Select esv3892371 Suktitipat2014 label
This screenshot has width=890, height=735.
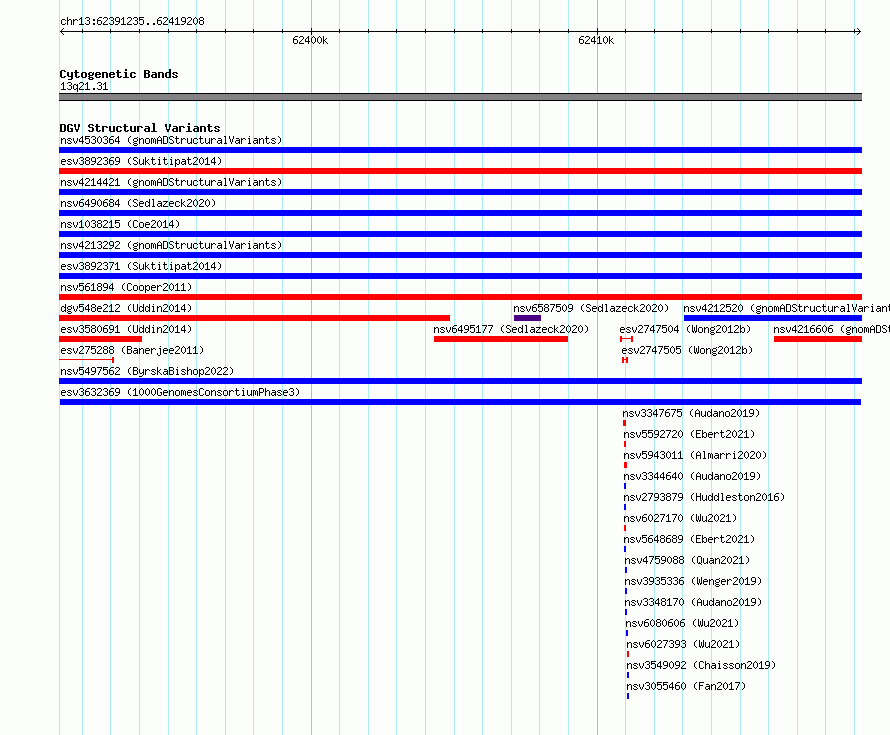141,266
